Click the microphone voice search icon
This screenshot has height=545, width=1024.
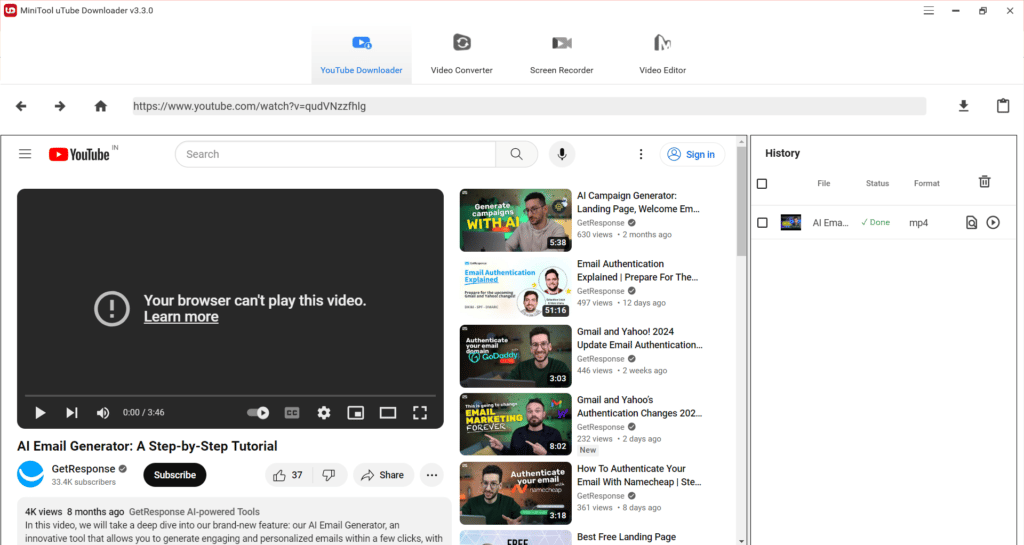click(562, 154)
